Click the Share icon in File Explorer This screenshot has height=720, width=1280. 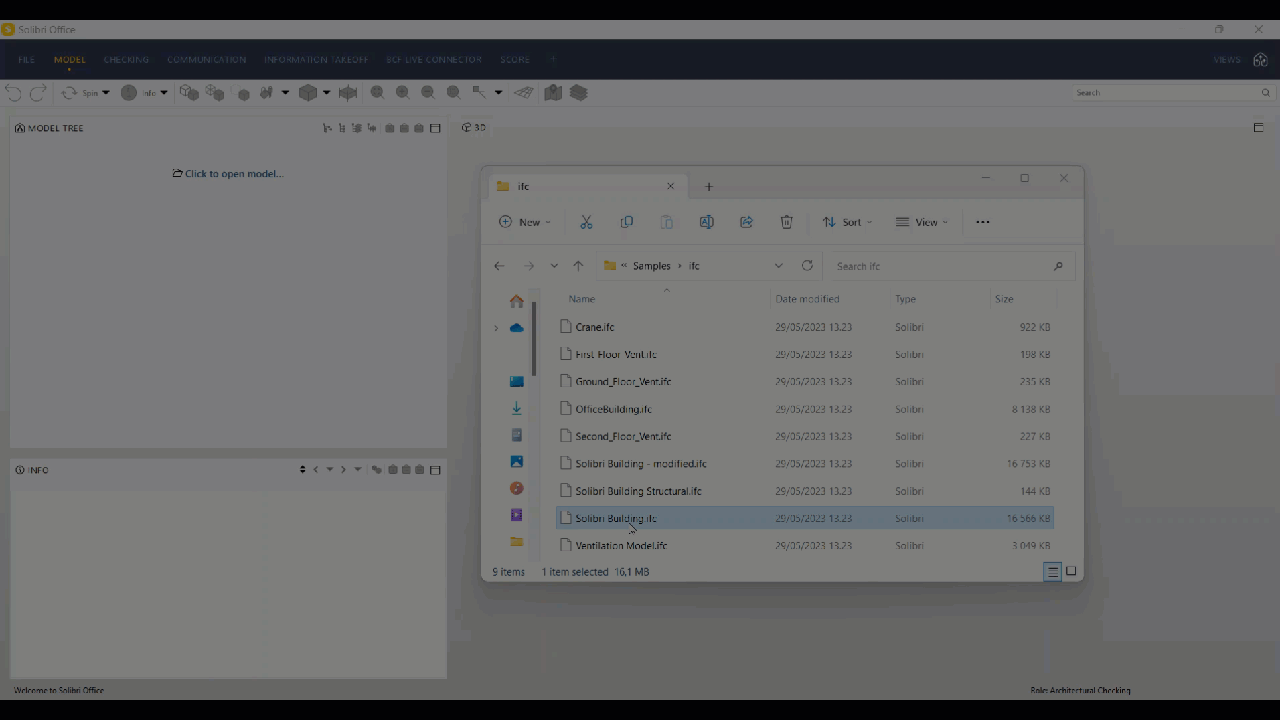click(747, 222)
